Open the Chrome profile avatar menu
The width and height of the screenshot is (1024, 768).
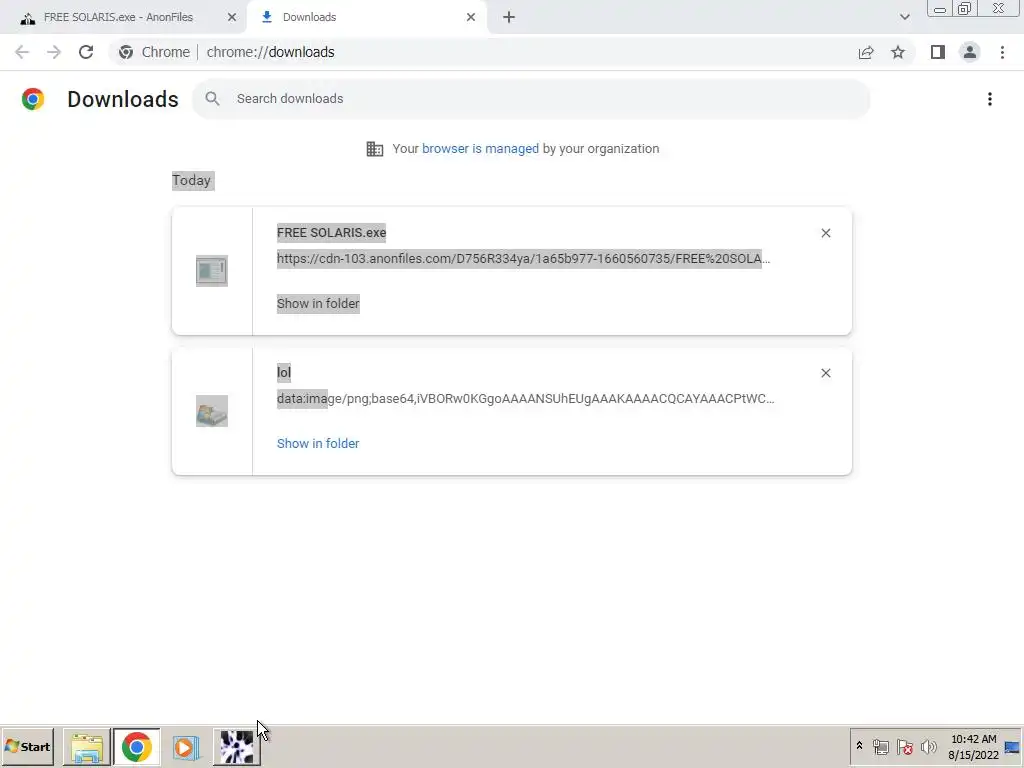click(970, 52)
